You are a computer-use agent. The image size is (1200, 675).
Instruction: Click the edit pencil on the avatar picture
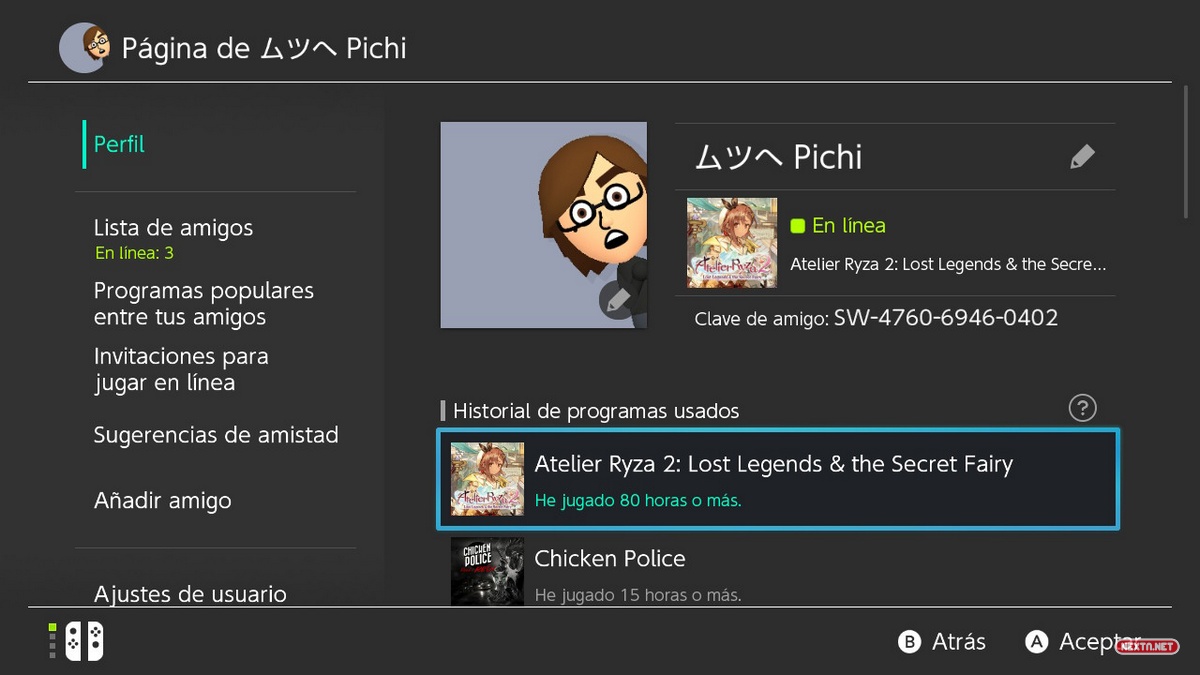click(618, 299)
